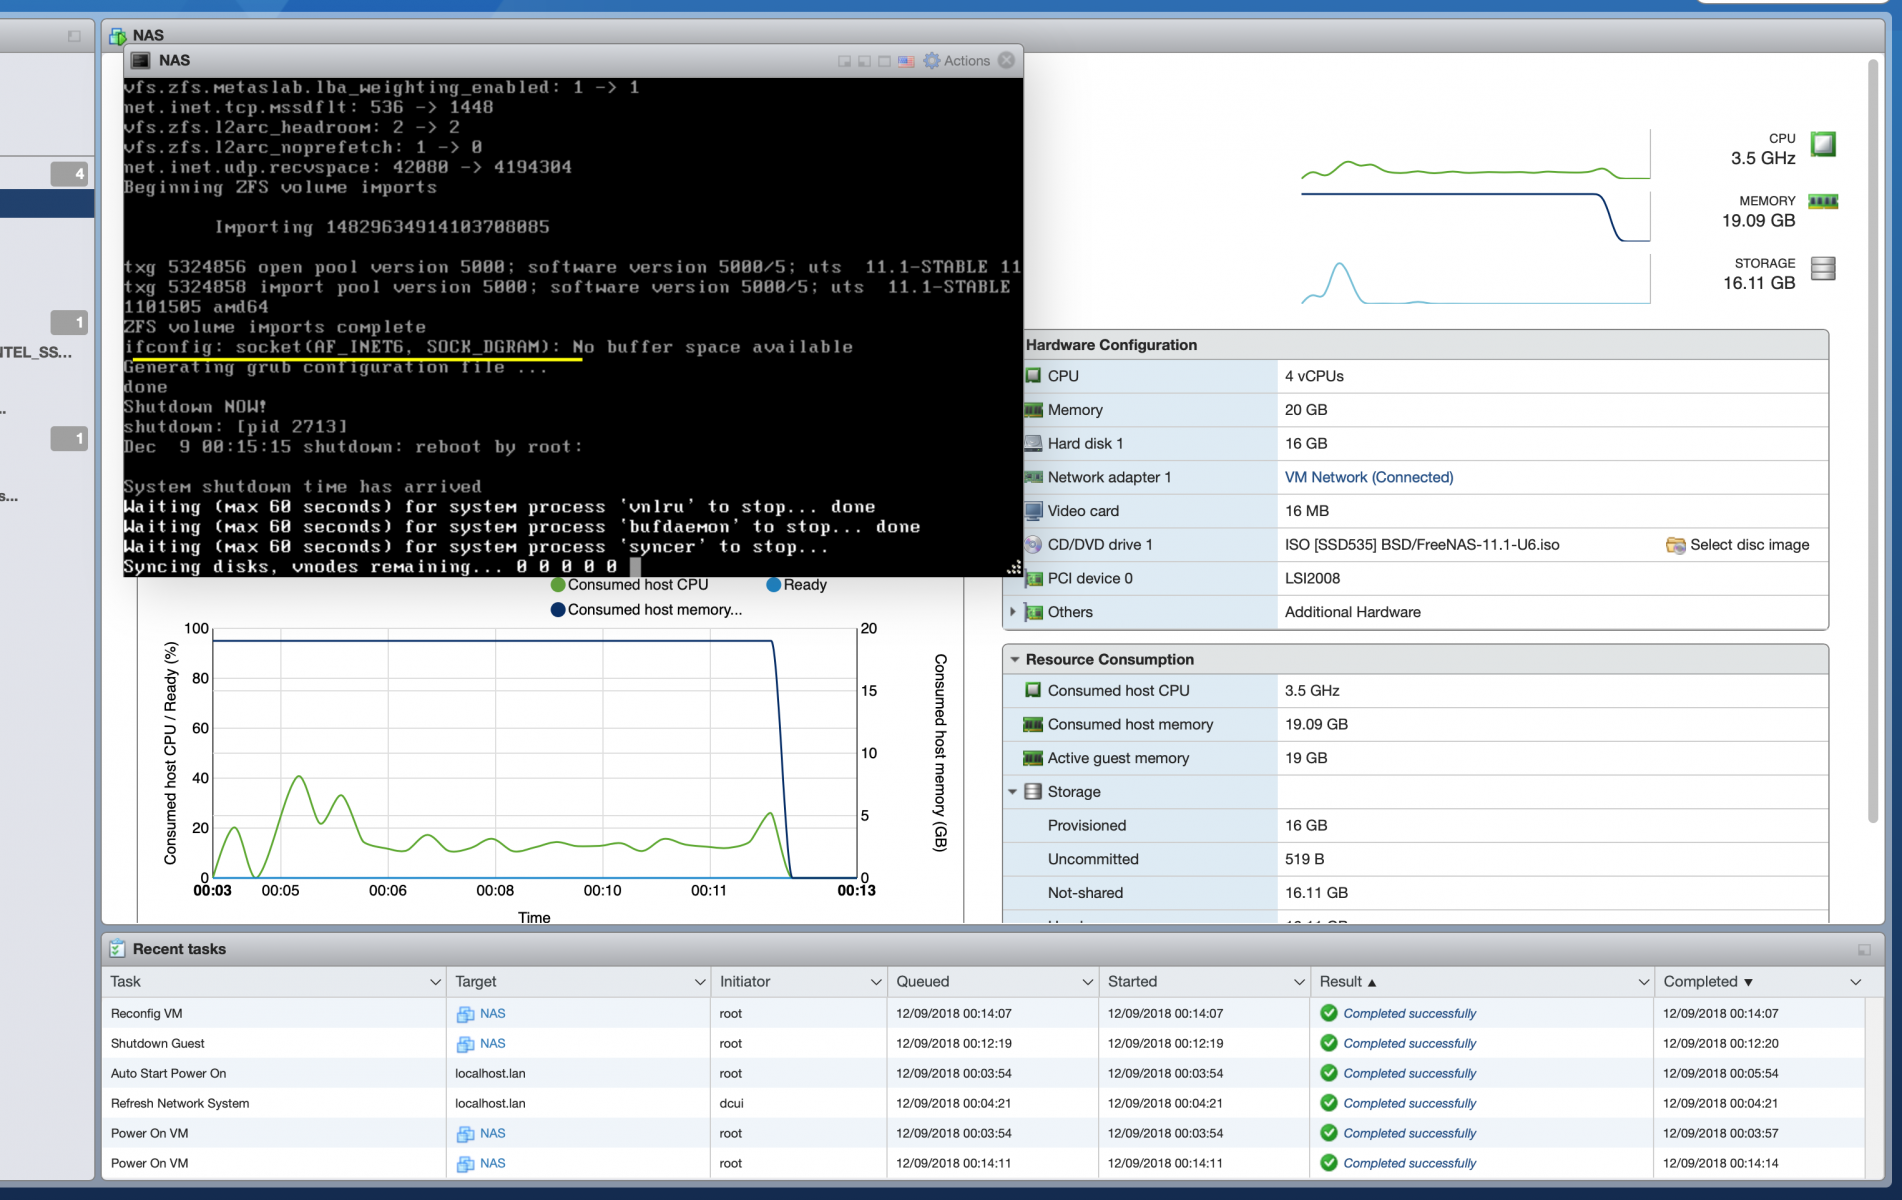Click the PCI device 0 icon
The image size is (1902, 1200).
click(x=1033, y=579)
